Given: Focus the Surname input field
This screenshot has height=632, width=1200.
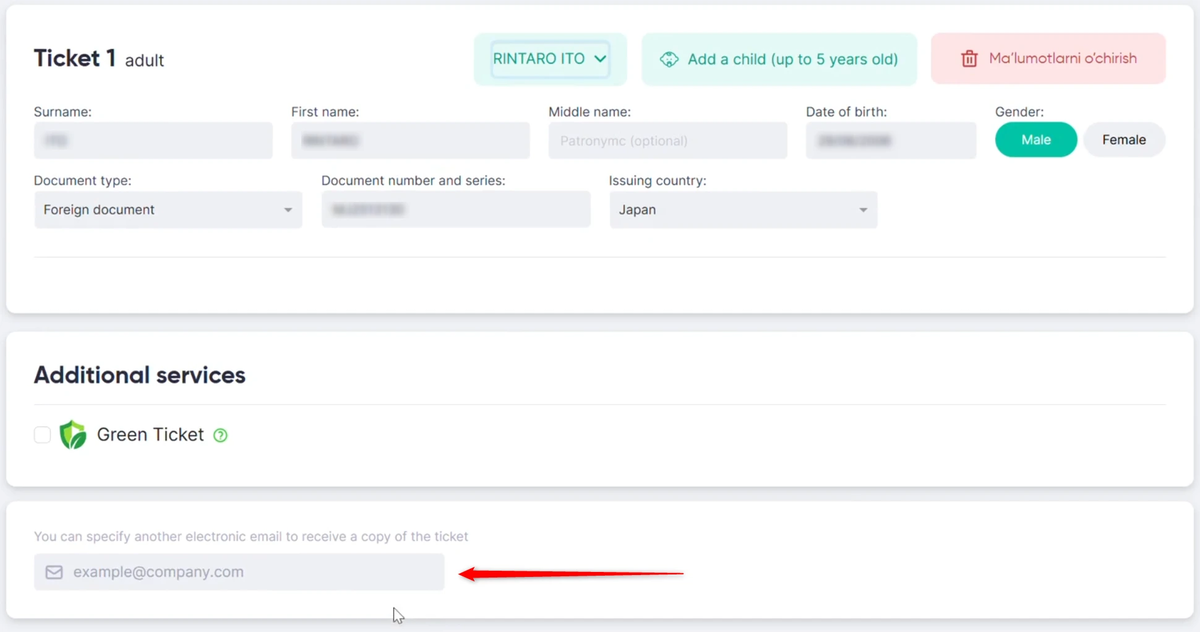Looking at the screenshot, I should pos(153,141).
